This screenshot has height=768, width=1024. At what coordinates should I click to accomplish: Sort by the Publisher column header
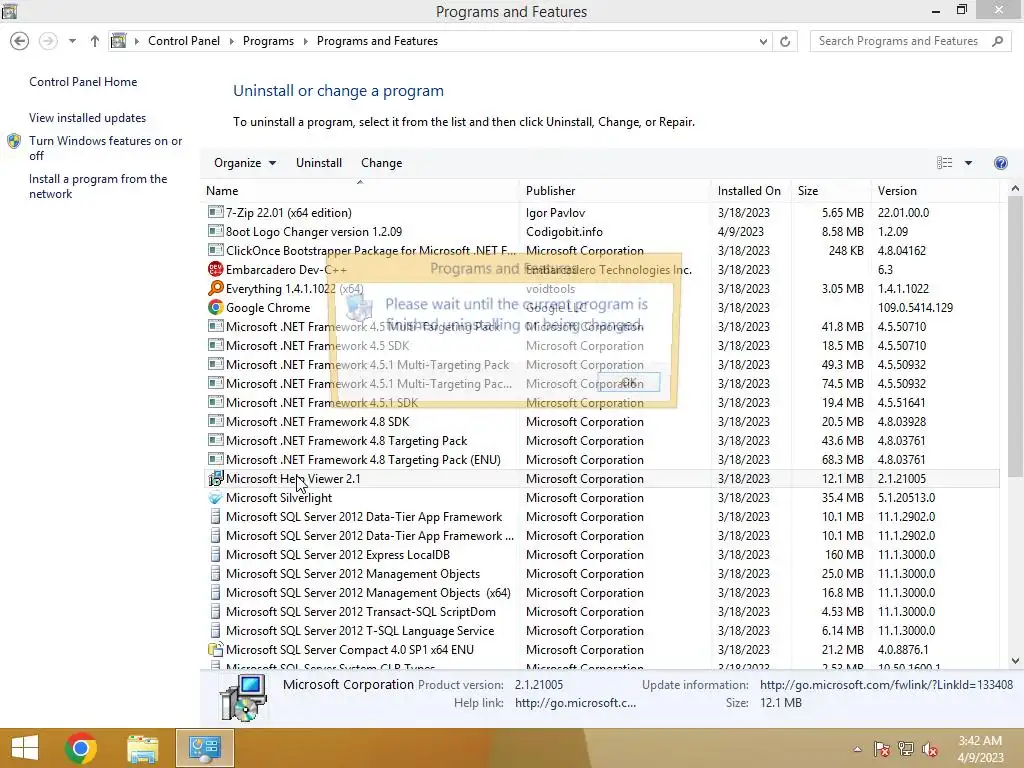[x=615, y=191]
